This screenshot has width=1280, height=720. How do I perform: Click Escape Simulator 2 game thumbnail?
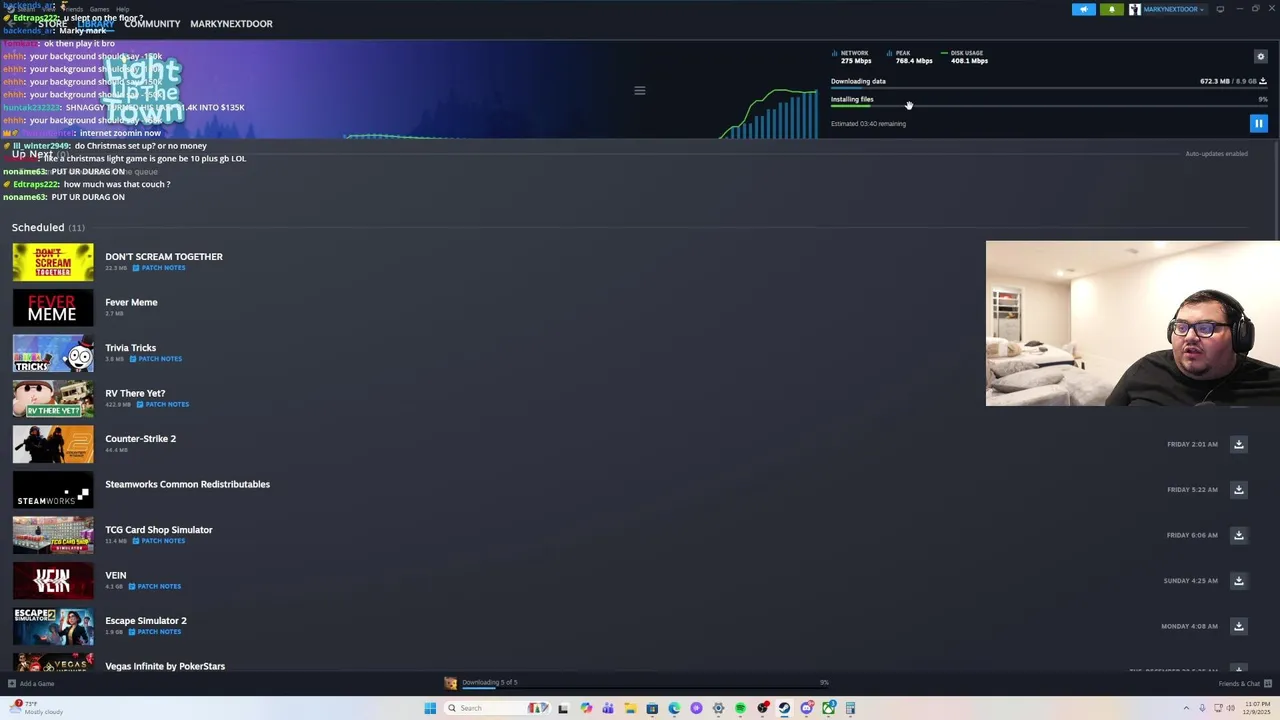point(53,626)
